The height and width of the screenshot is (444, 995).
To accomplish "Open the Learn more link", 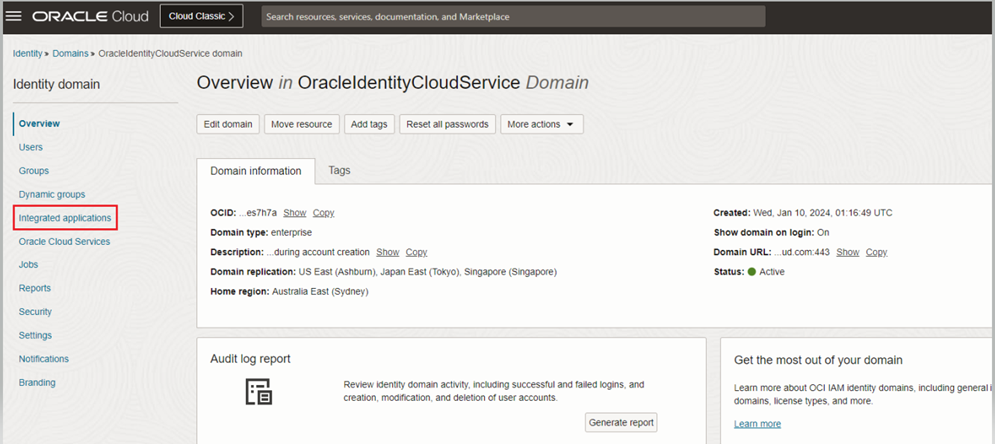I will [758, 424].
